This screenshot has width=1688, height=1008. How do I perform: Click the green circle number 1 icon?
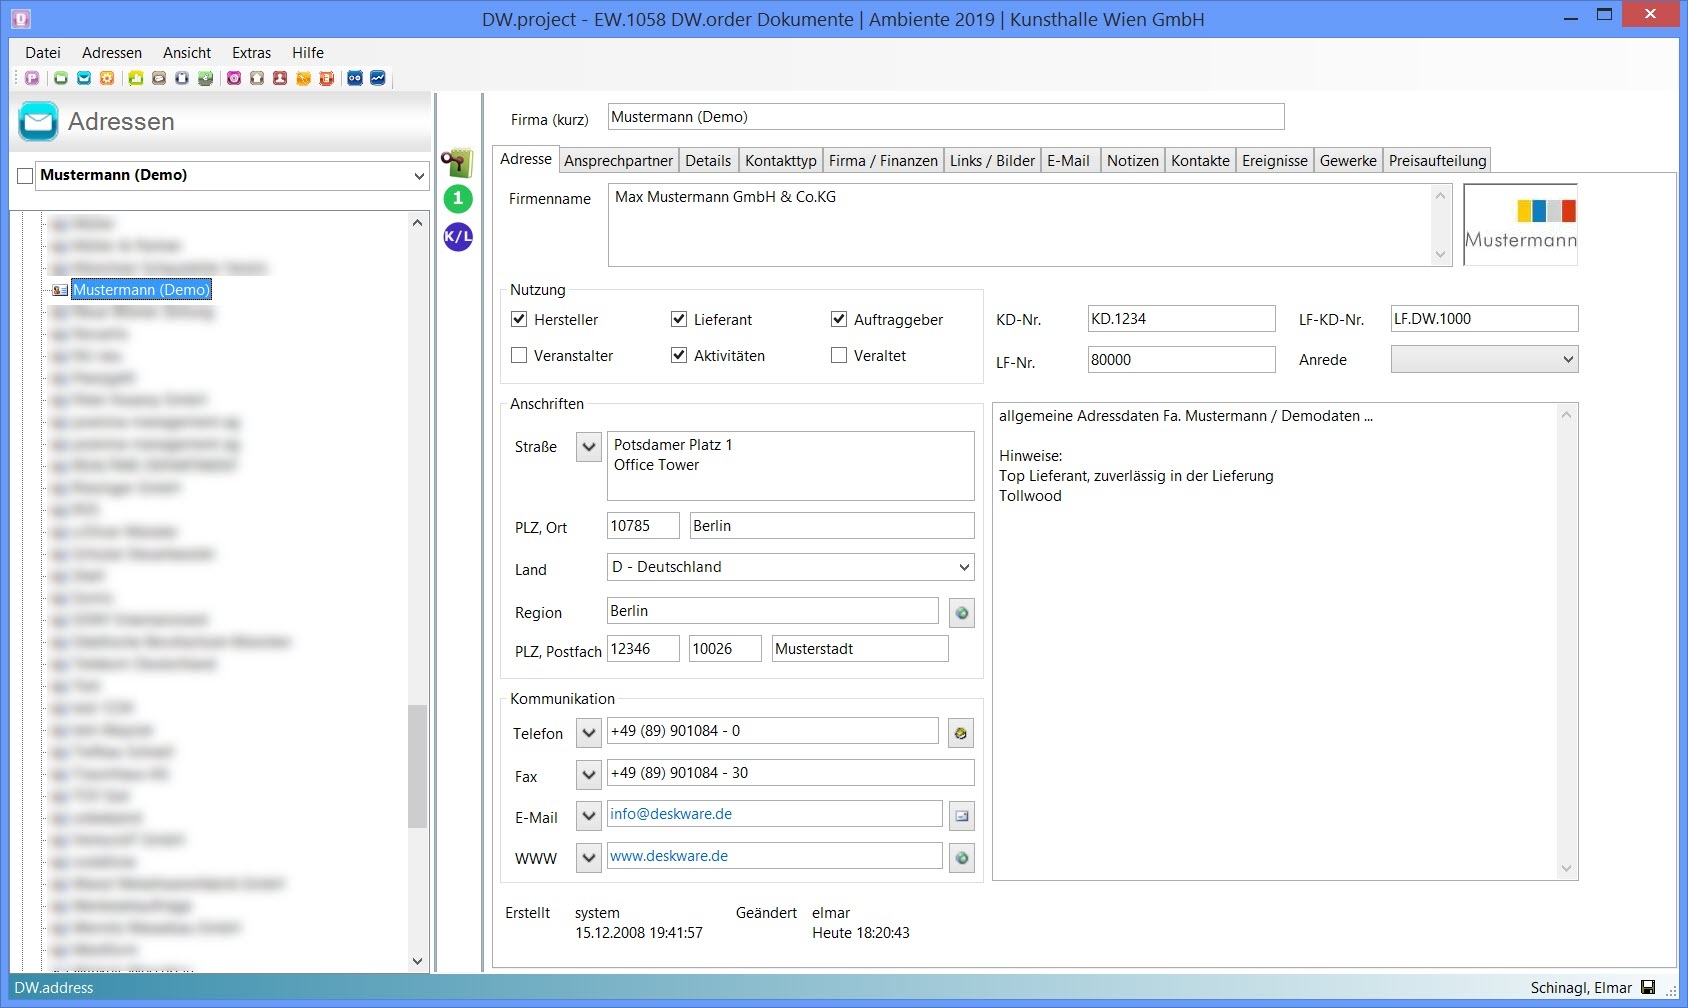tap(458, 198)
